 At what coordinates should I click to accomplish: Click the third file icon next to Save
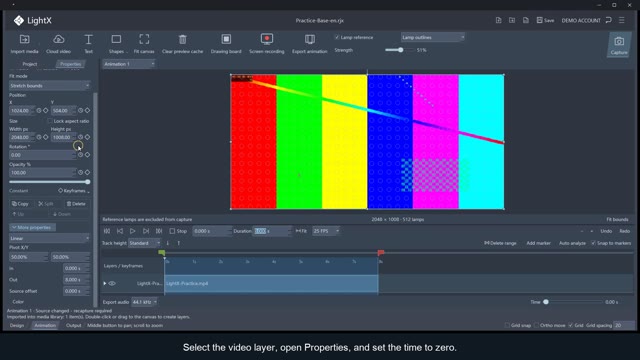(526, 20)
